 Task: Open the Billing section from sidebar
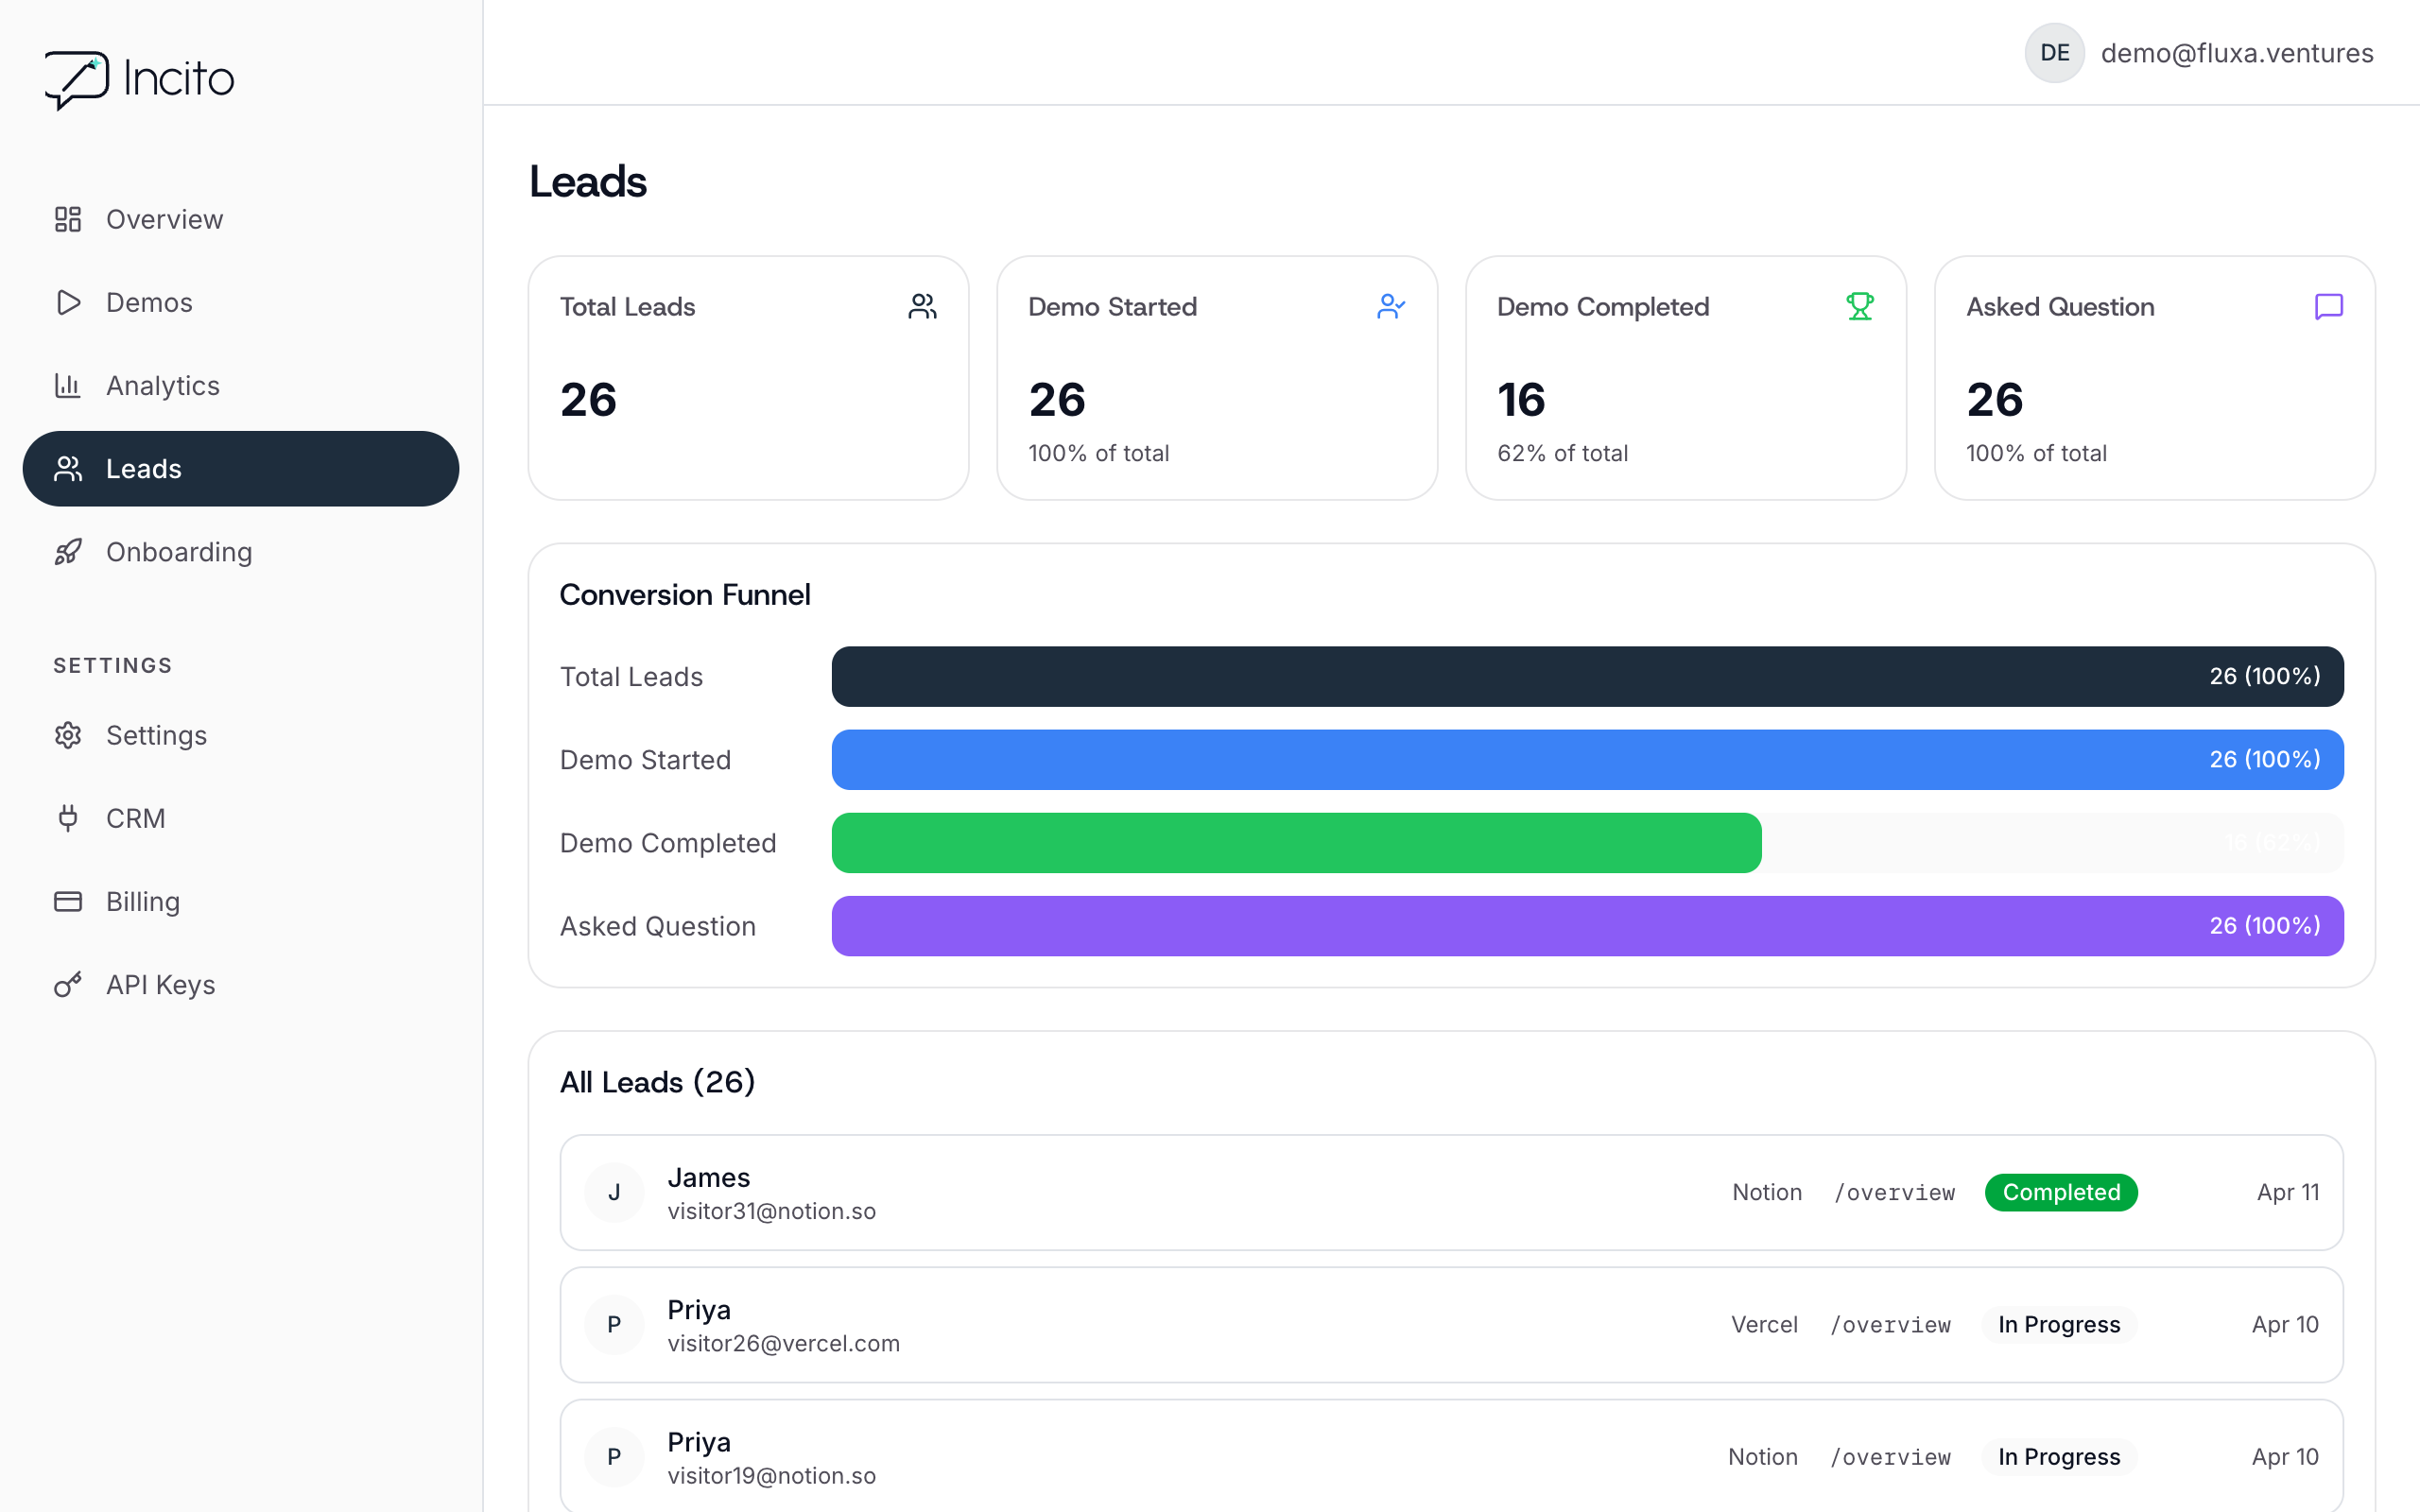143,901
